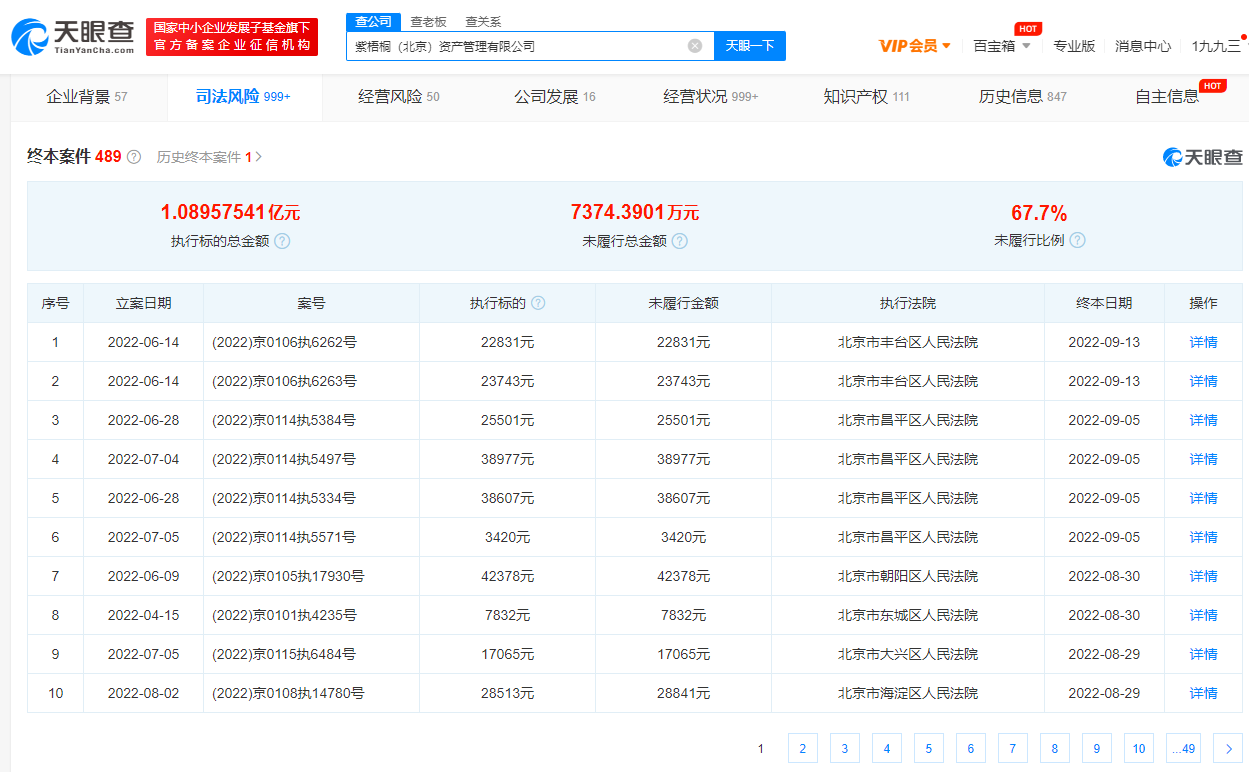Open the VIP会员 dropdown menu
Screen dimensions: 1249x772
(914, 46)
